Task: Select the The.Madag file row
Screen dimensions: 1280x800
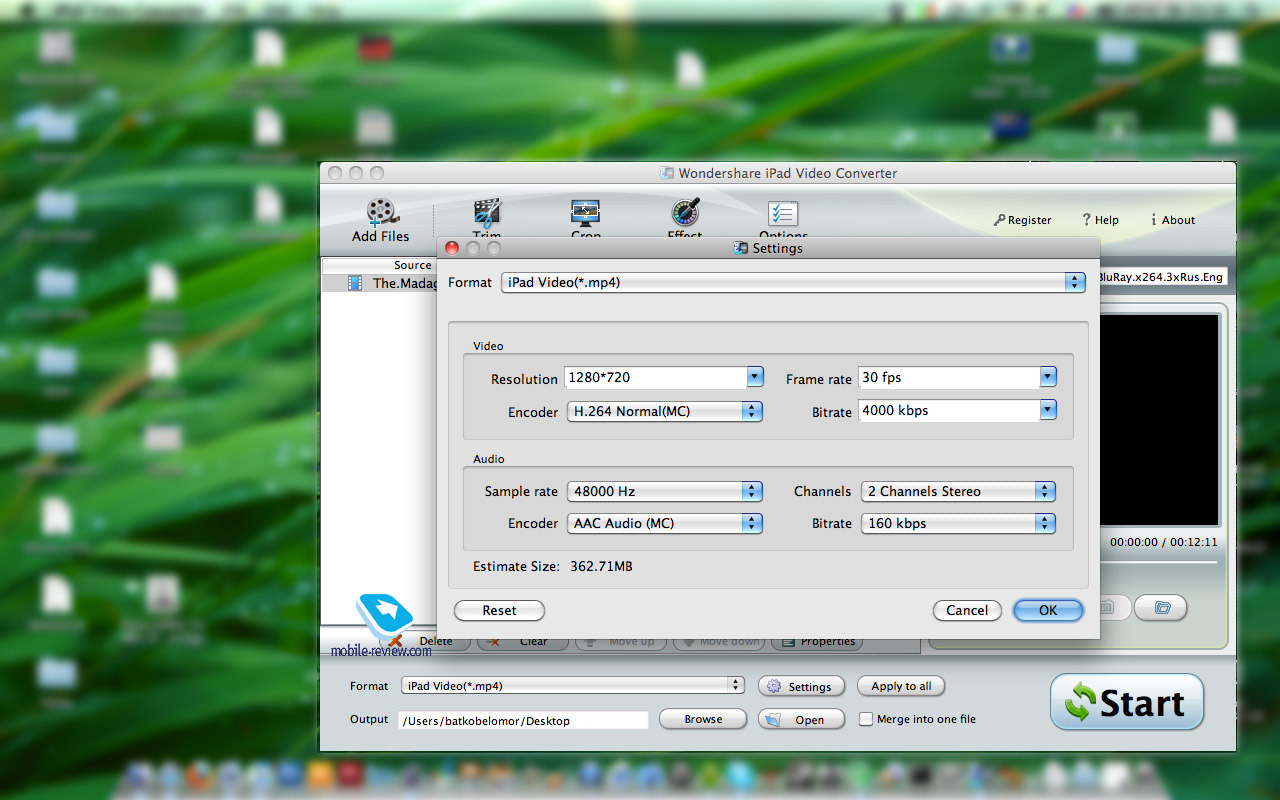Action: point(381,283)
